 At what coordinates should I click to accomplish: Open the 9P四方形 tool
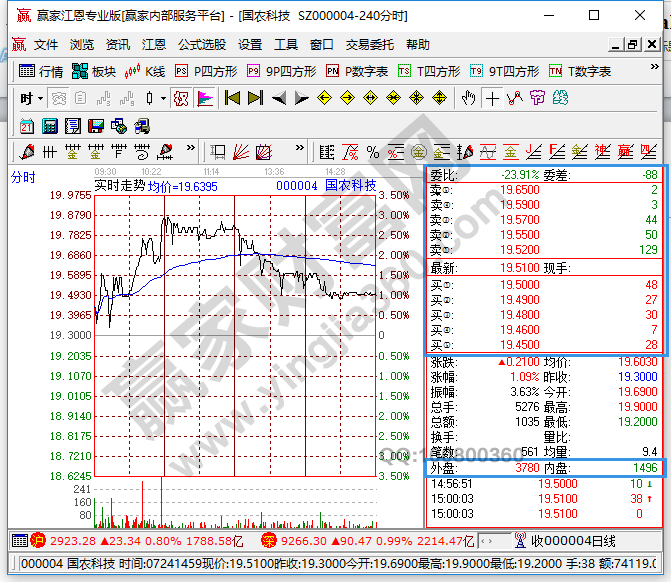(x=282, y=72)
